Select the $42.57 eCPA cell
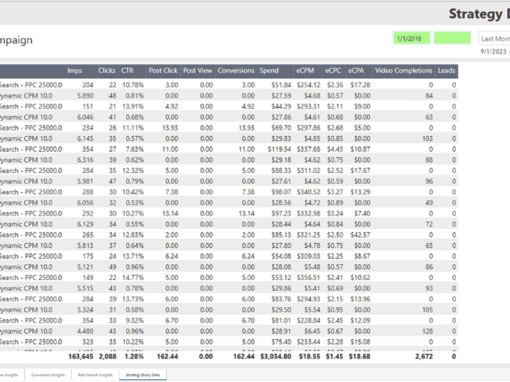 pyautogui.click(x=360, y=235)
